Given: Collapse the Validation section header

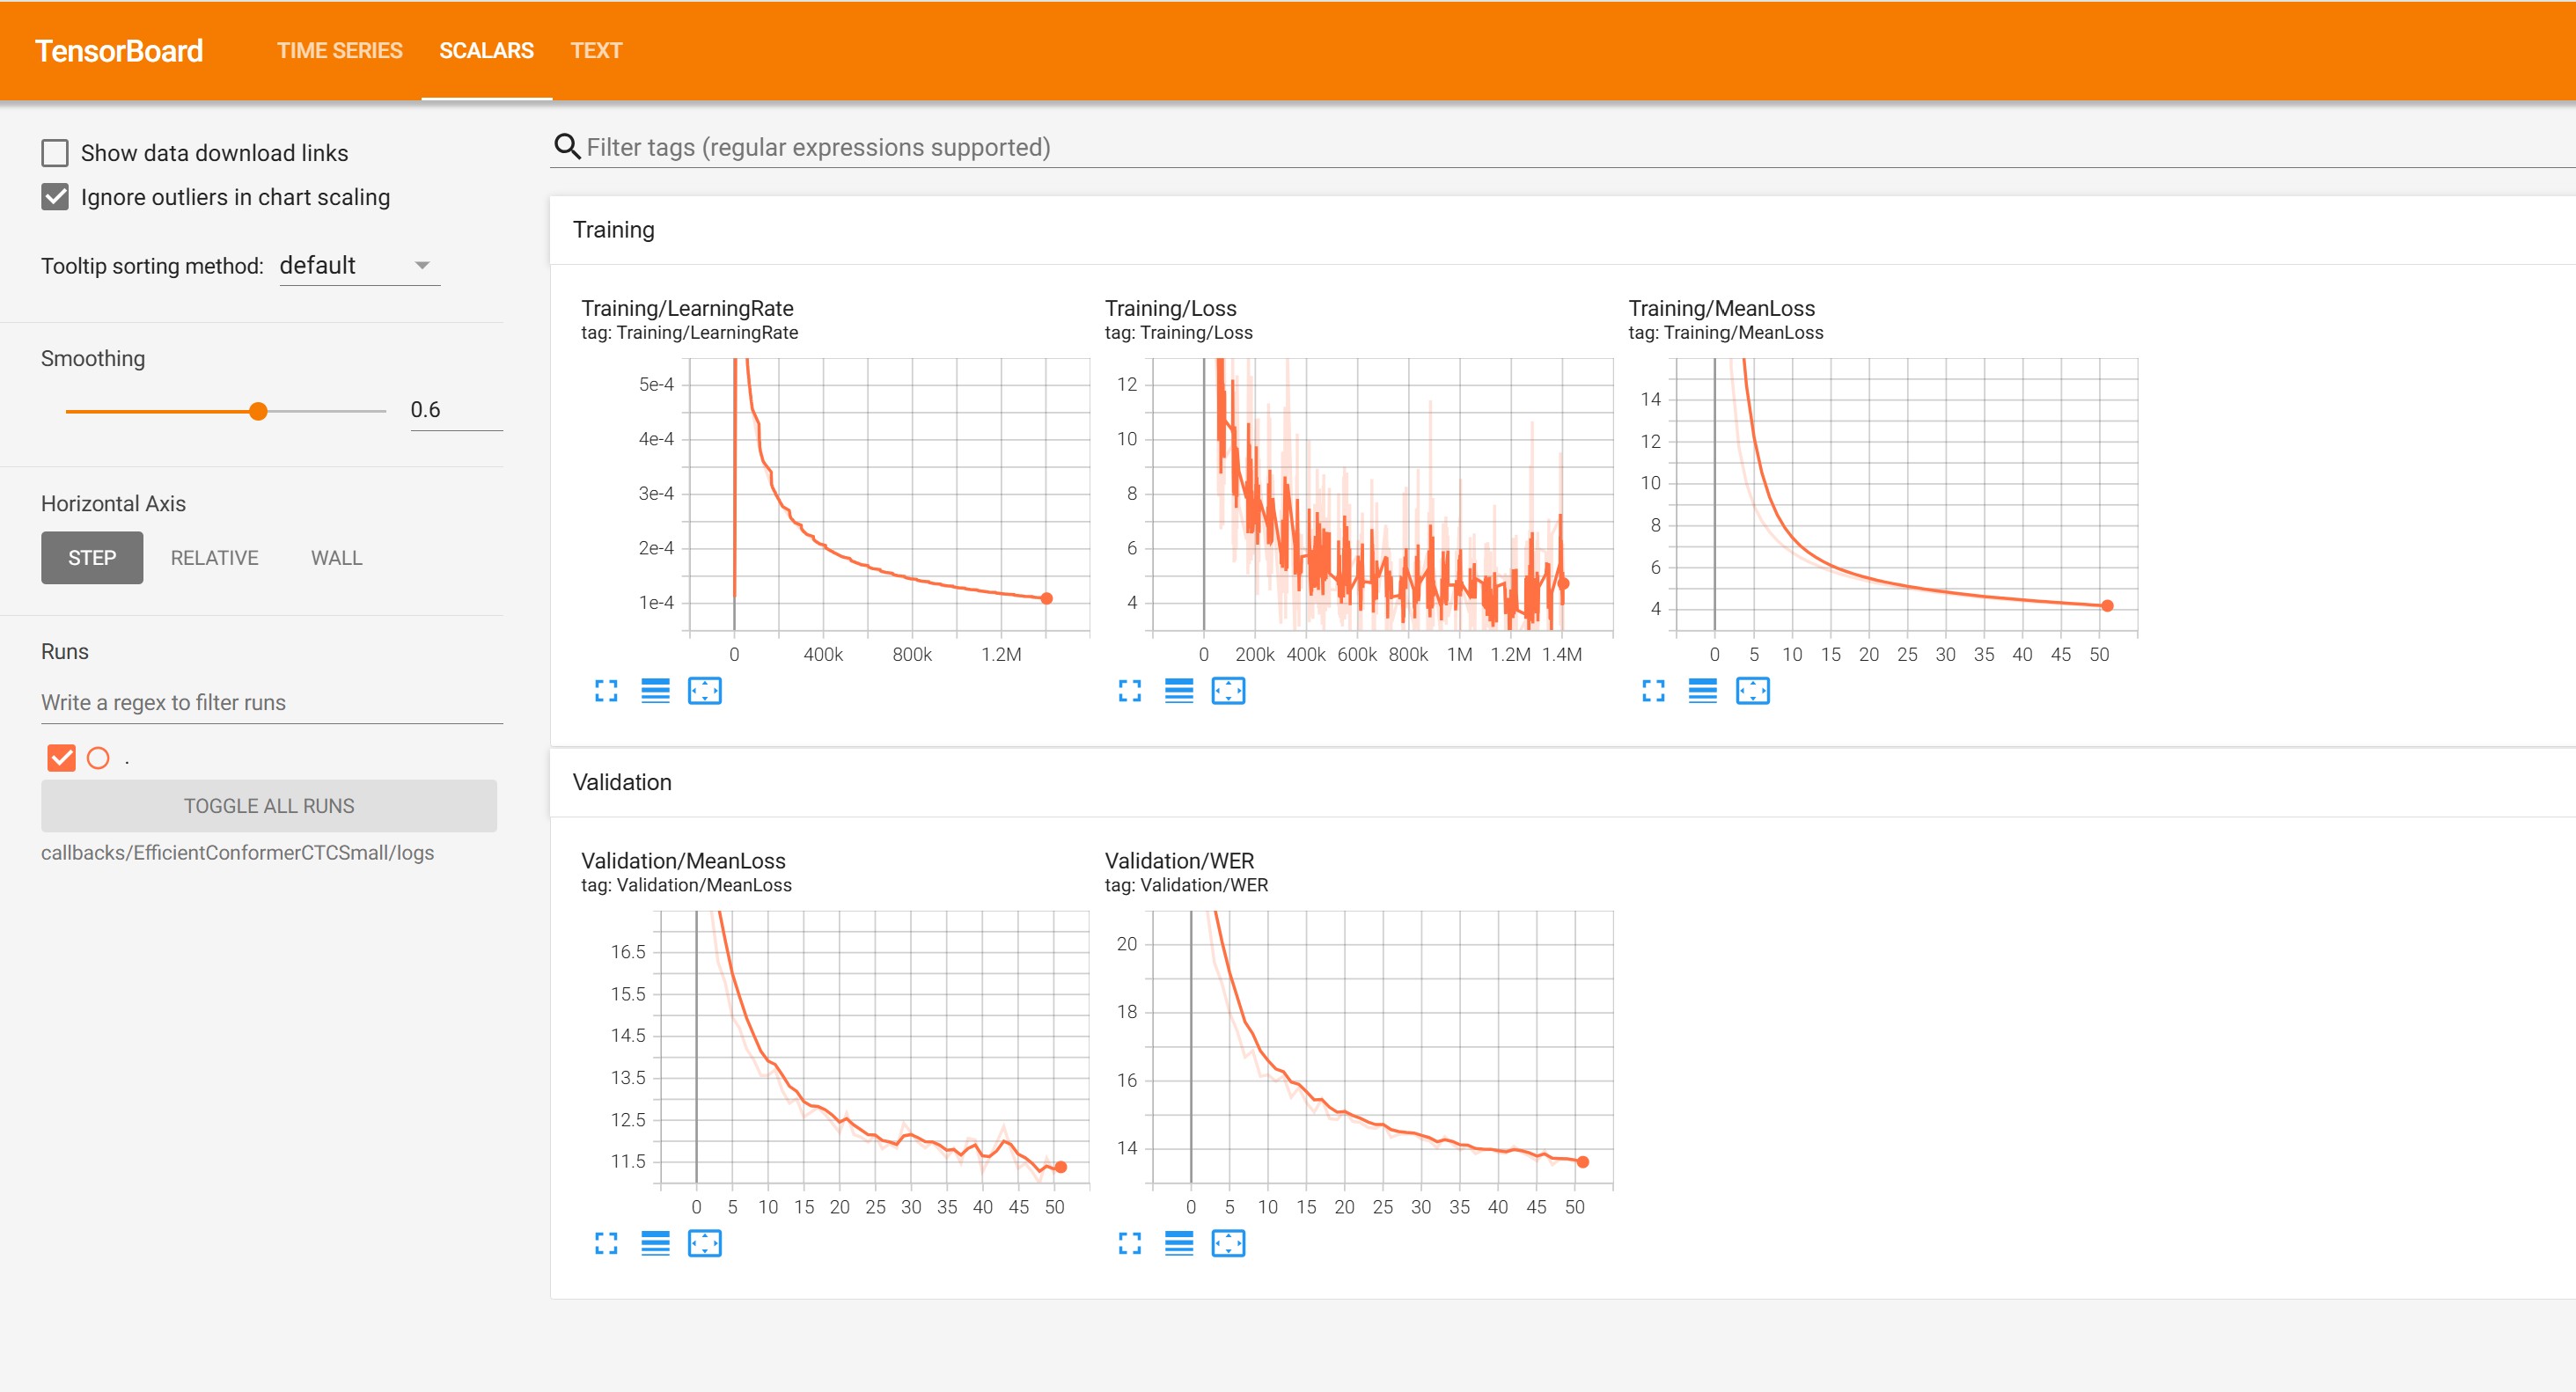Looking at the screenshot, I should (x=622, y=782).
